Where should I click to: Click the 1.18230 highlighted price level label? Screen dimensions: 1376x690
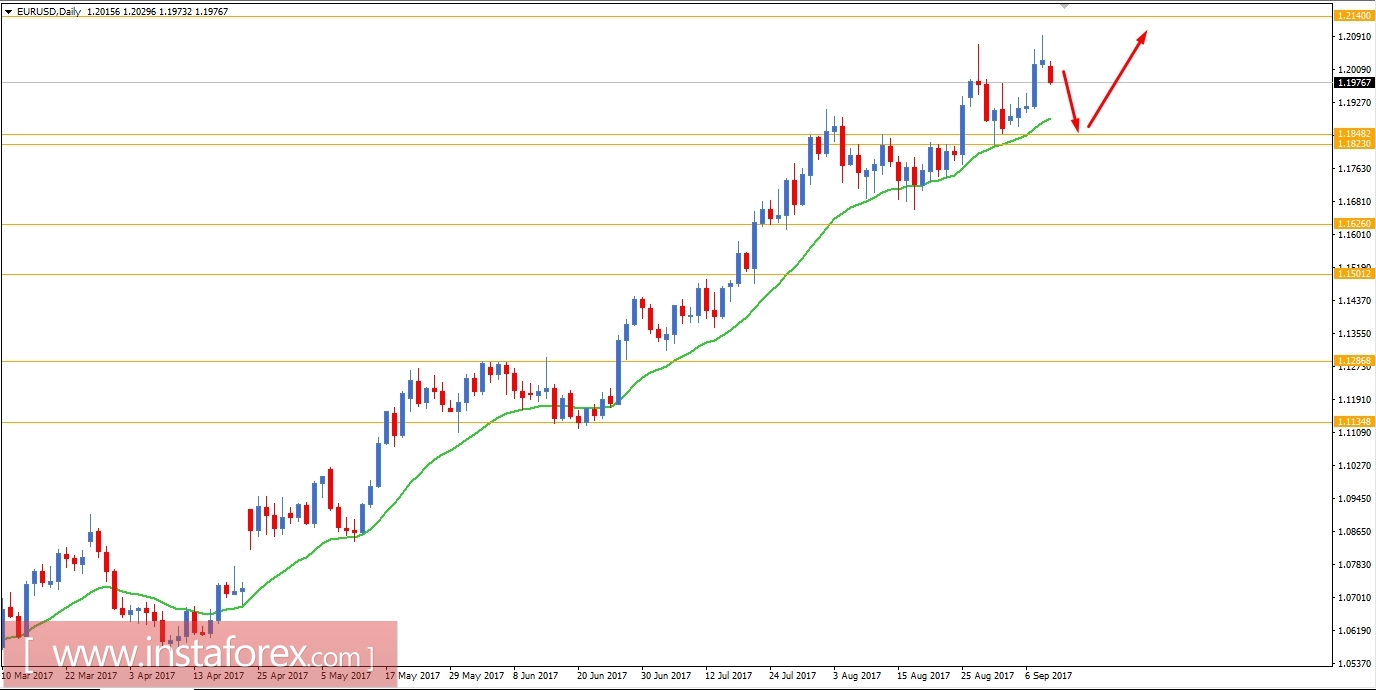click(1356, 143)
